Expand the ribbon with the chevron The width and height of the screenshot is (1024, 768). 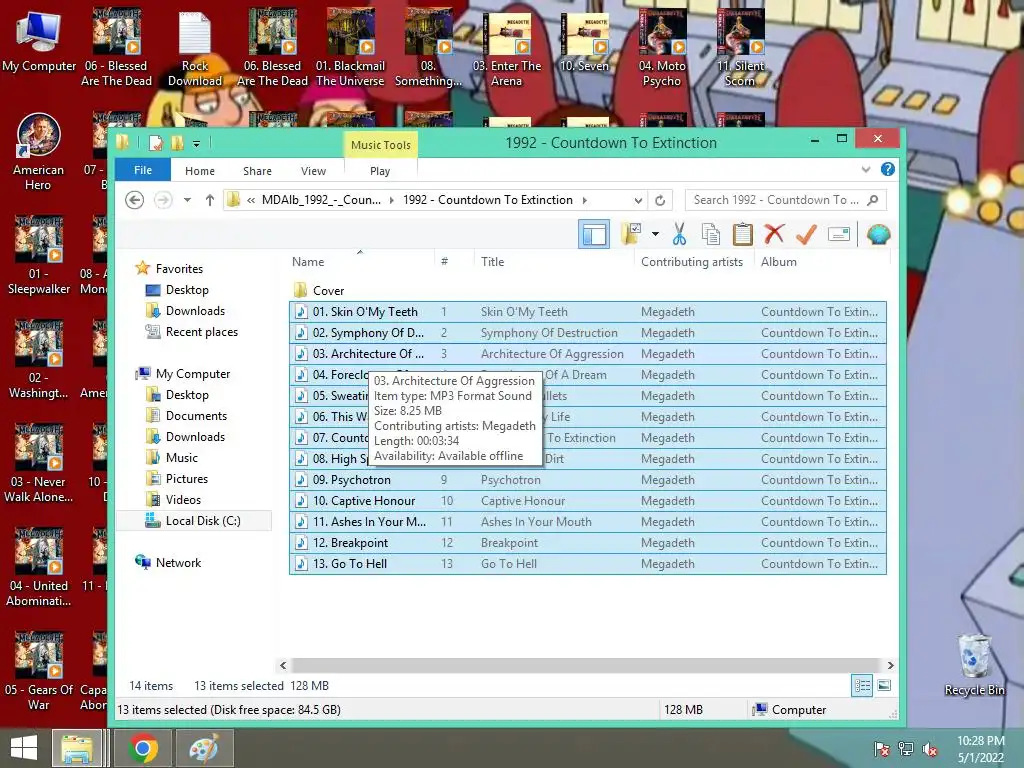(866, 170)
